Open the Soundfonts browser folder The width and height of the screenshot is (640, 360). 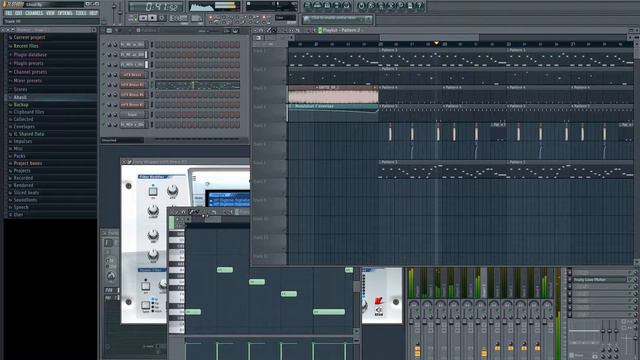click(x=25, y=200)
